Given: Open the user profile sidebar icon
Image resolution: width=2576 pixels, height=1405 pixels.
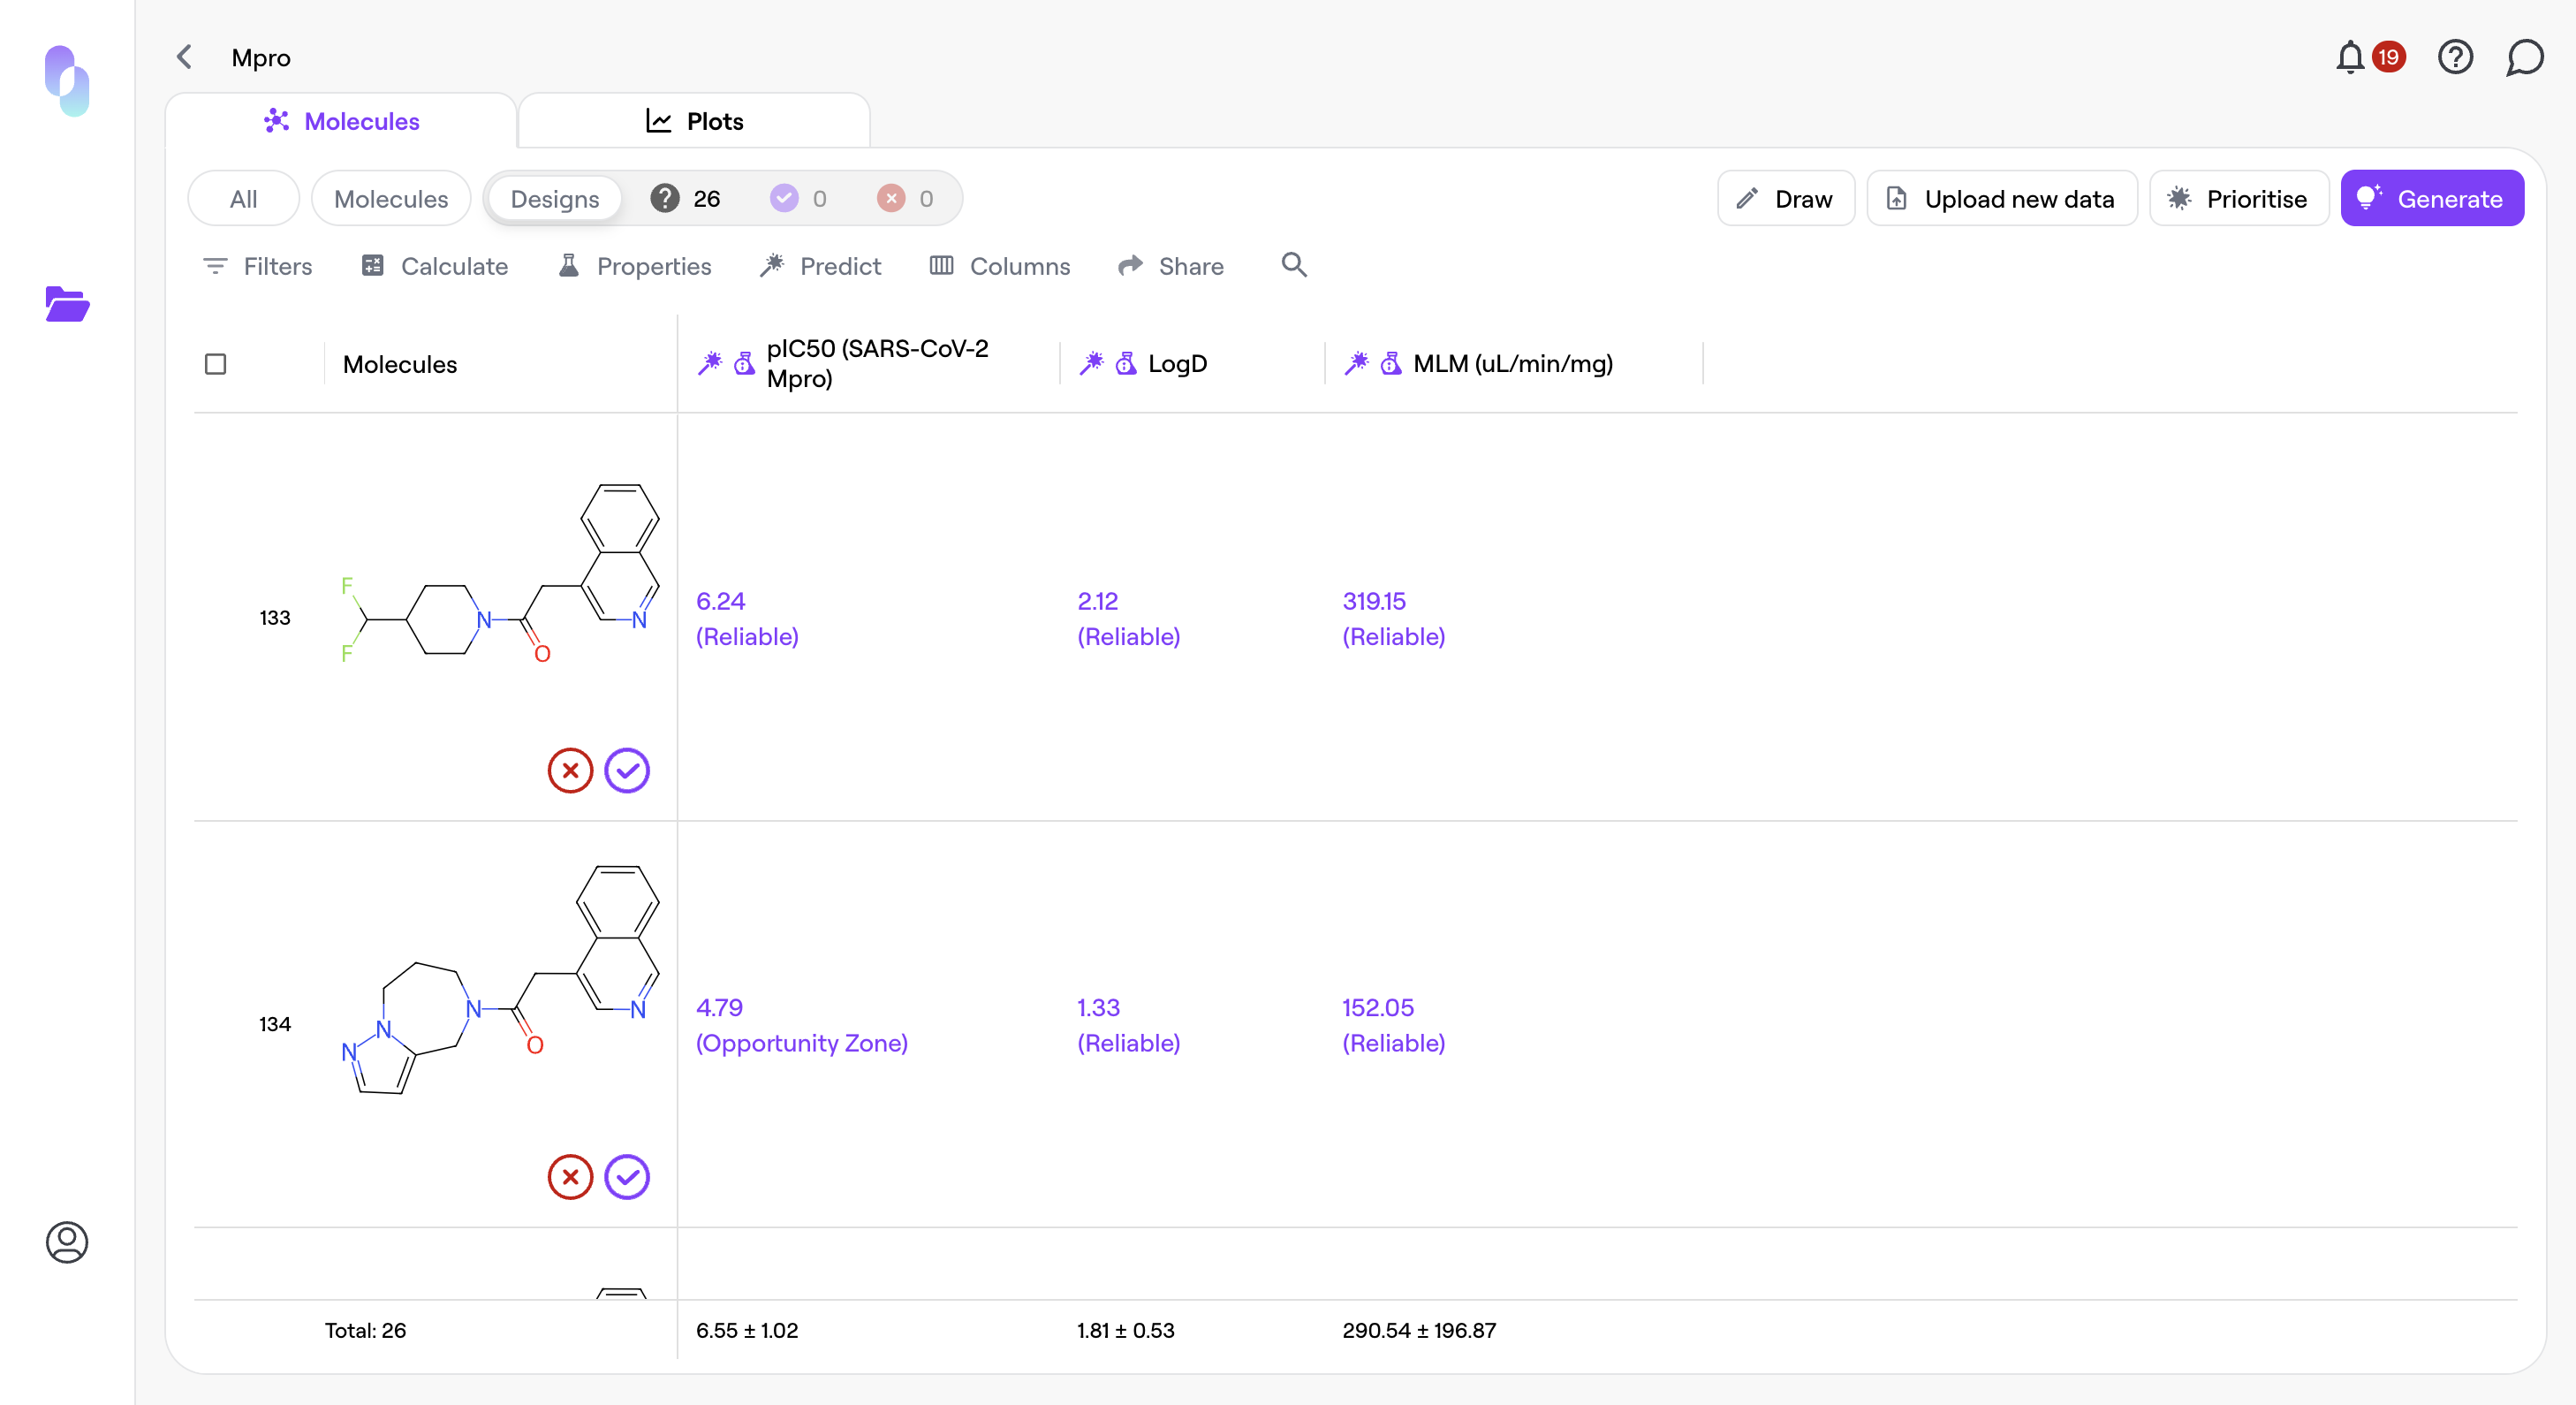Looking at the screenshot, I should [x=67, y=1242].
